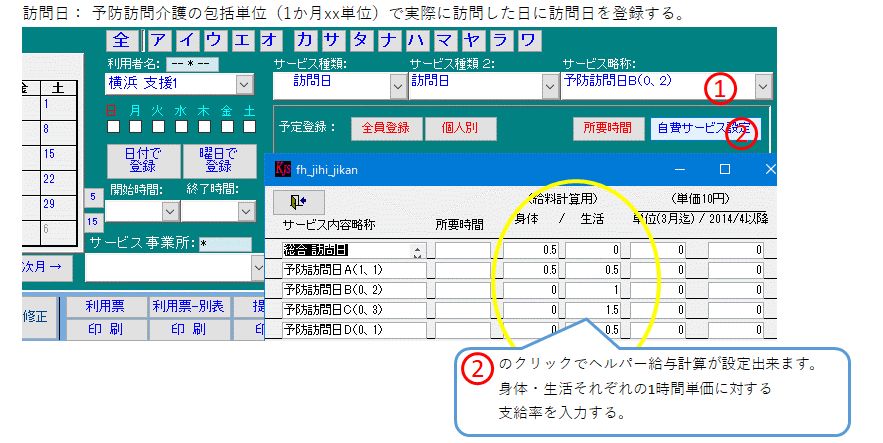Open the 利用者名 dropdown showing 横浜 支援1
883x443 pixels.
tap(245, 84)
